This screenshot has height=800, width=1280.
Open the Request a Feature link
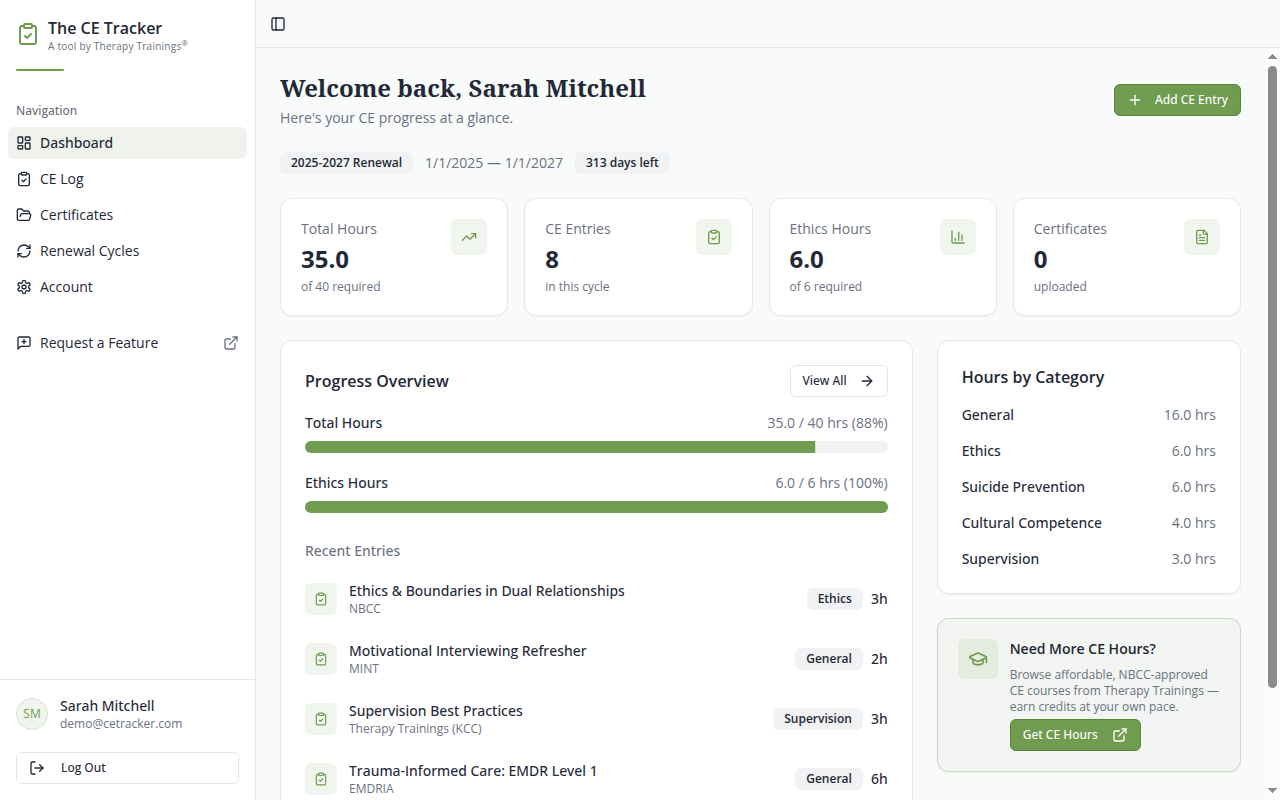click(x=127, y=343)
